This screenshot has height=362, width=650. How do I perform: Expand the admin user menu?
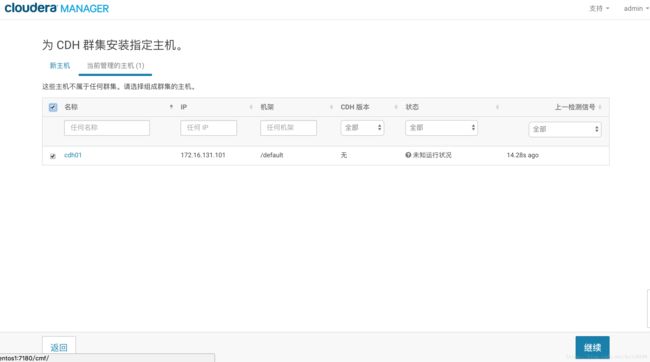(636, 8)
